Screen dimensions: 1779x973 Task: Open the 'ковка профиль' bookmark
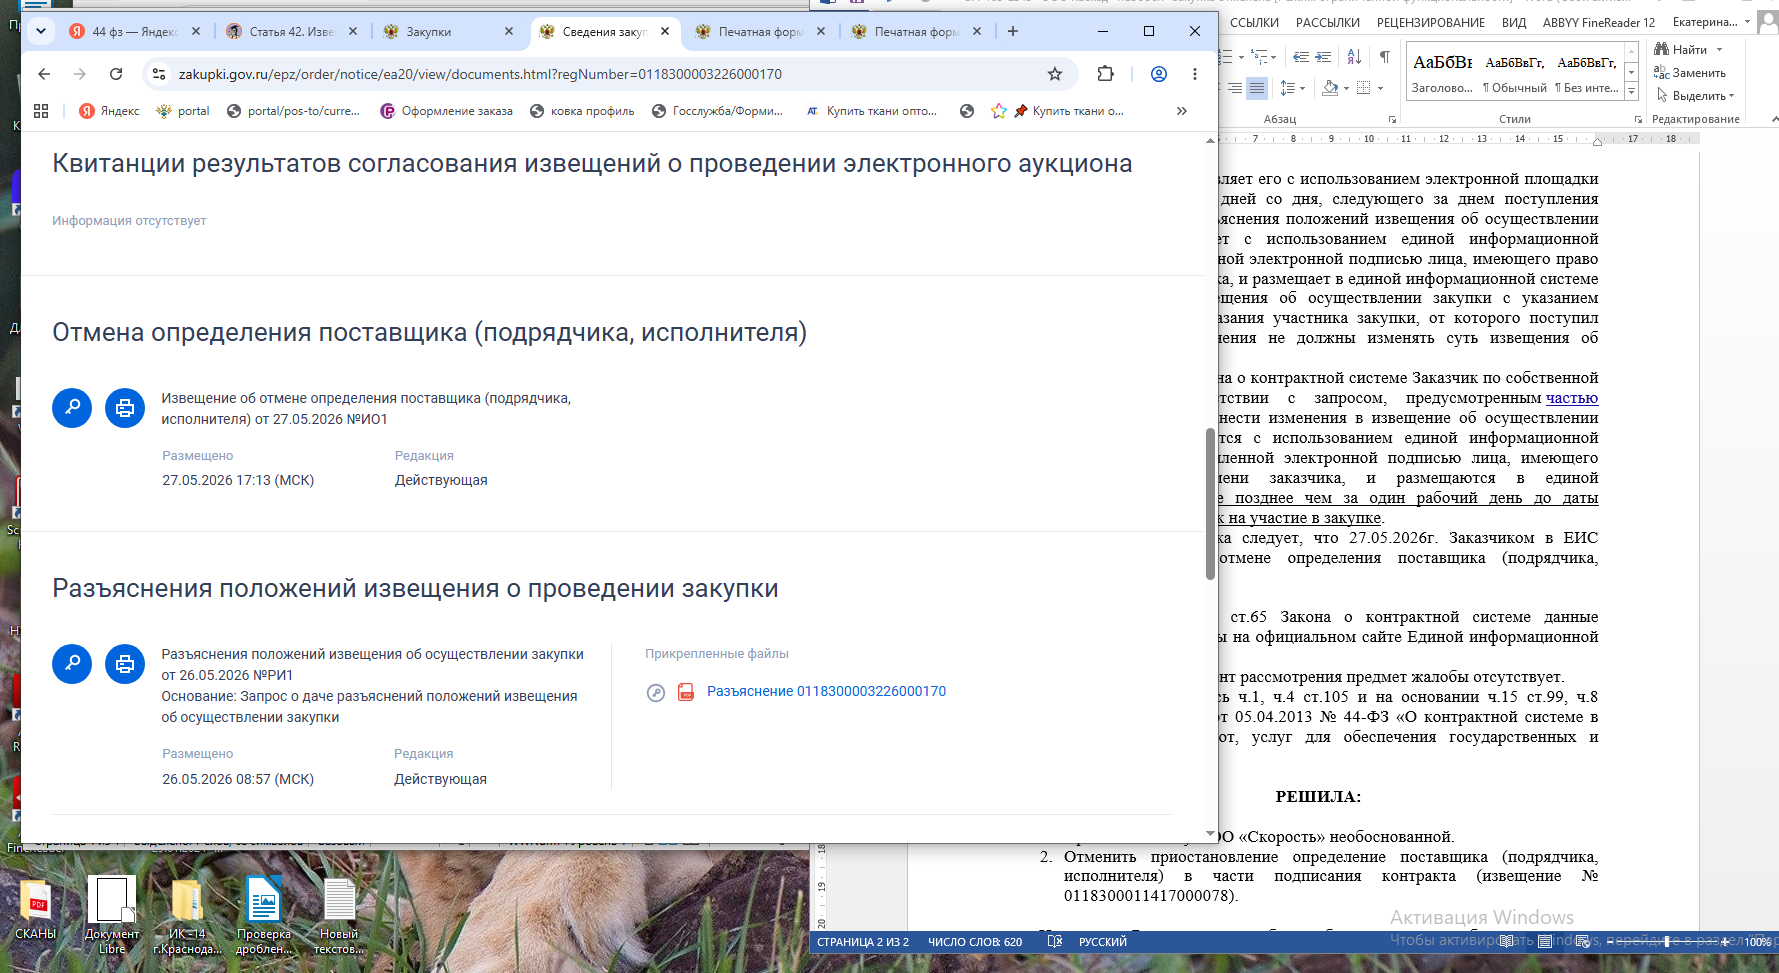(x=582, y=111)
